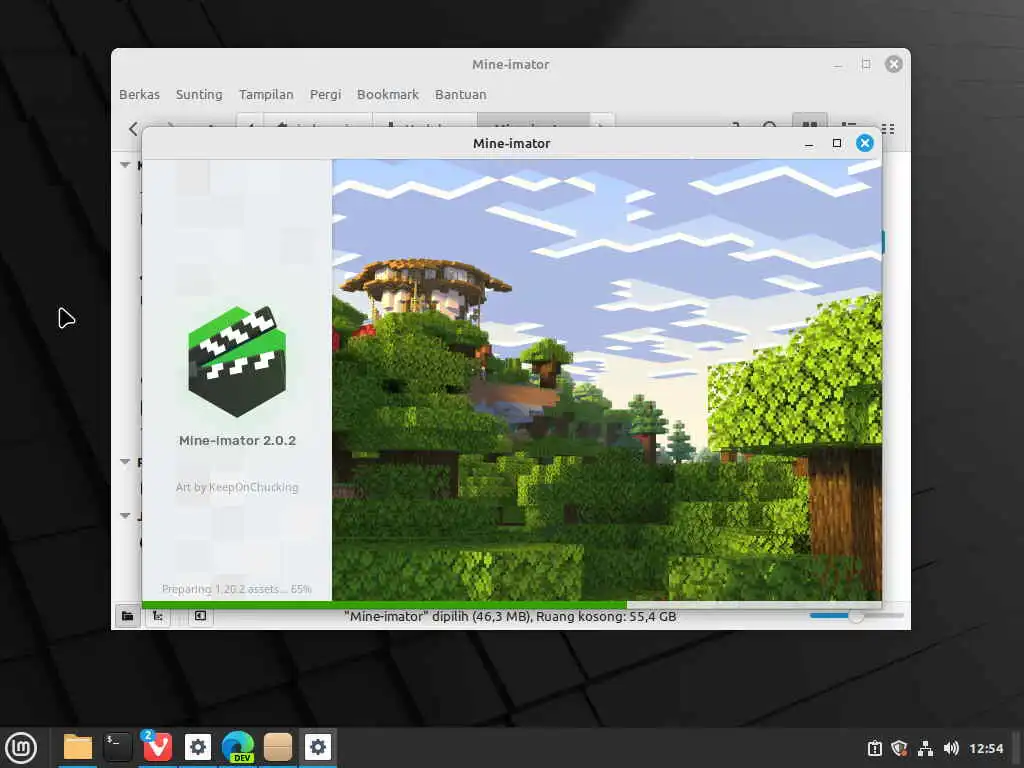Screen dimensions: 1024x768
Task: Close the file manager window
Action: tap(894, 64)
